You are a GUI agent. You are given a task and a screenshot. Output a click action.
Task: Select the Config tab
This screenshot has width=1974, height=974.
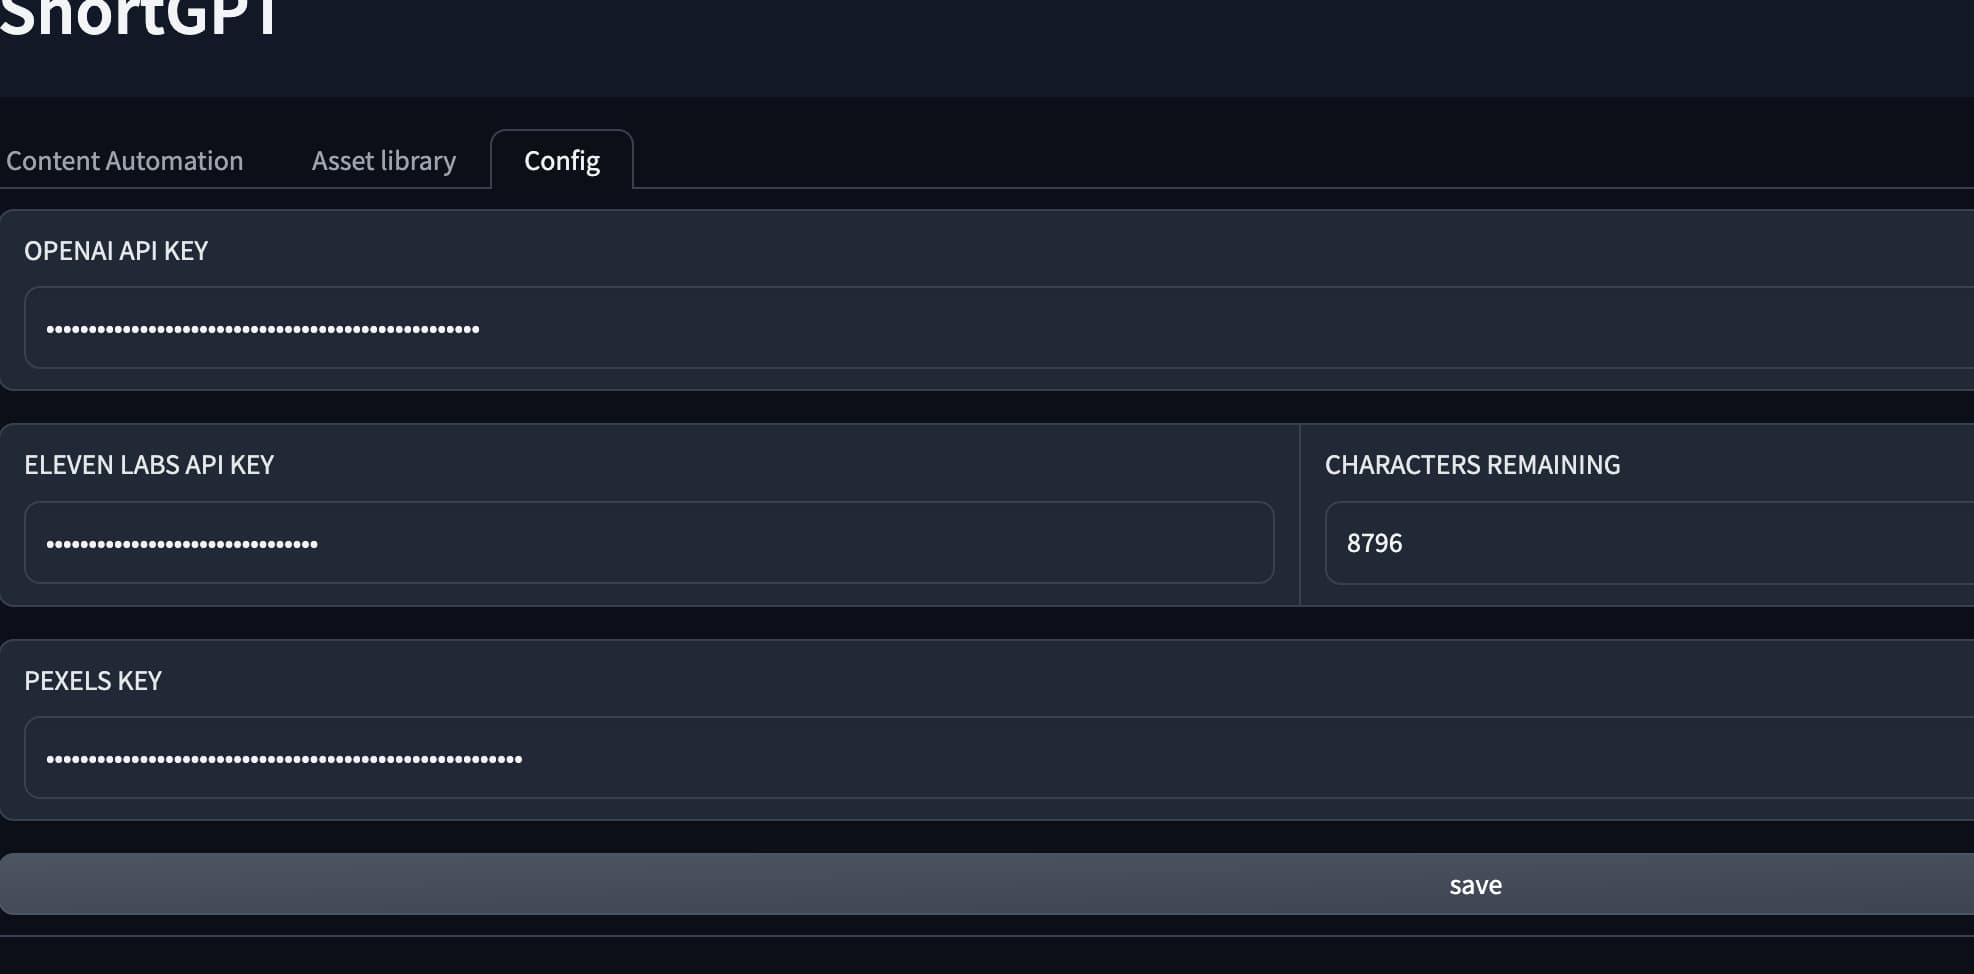point(561,161)
